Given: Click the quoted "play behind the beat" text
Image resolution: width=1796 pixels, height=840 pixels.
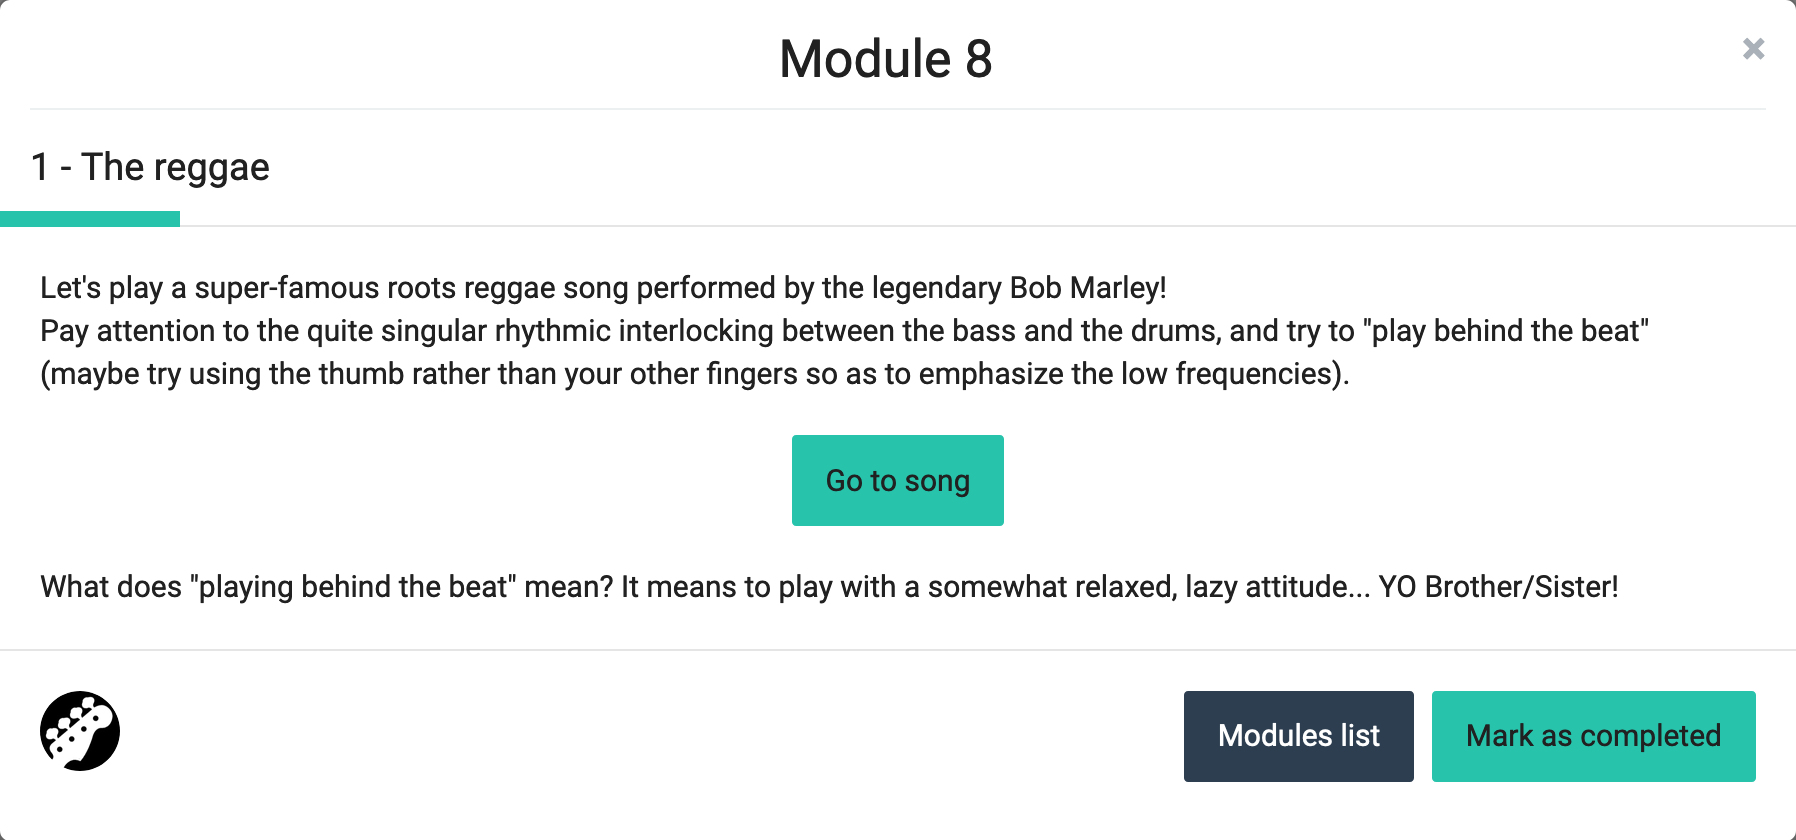Looking at the screenshot, I should (x=1506, y=331).
